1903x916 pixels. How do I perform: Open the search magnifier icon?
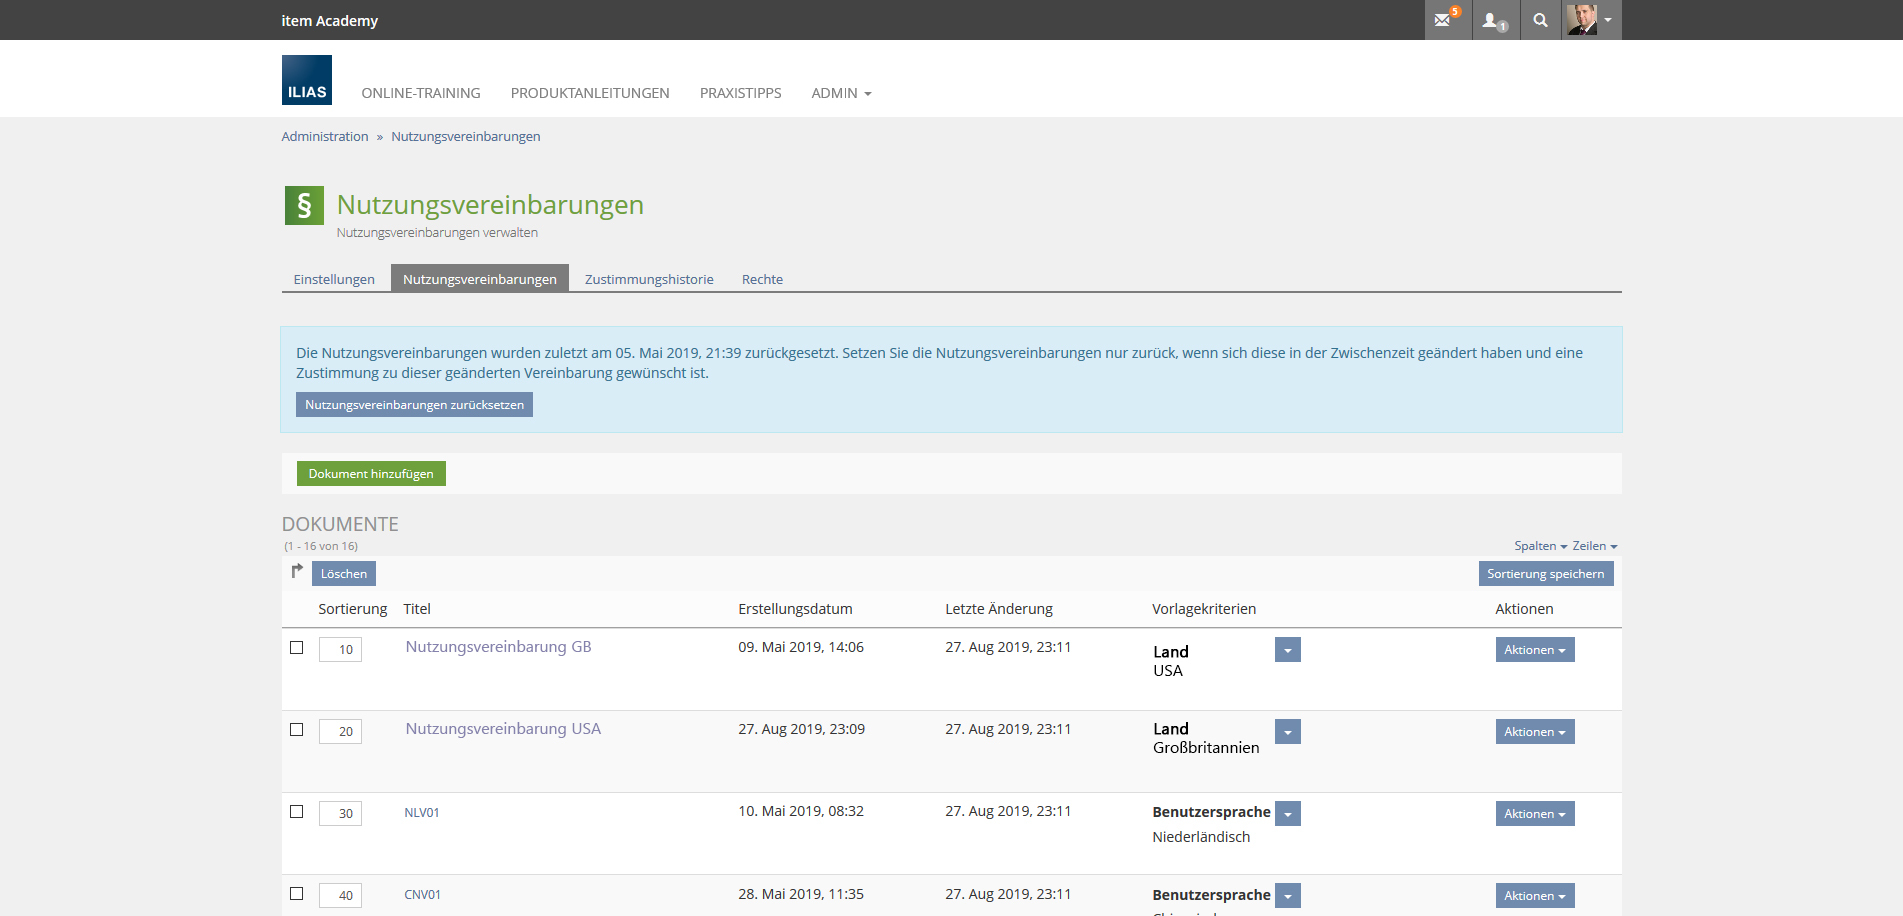(x=1540, y=20)
